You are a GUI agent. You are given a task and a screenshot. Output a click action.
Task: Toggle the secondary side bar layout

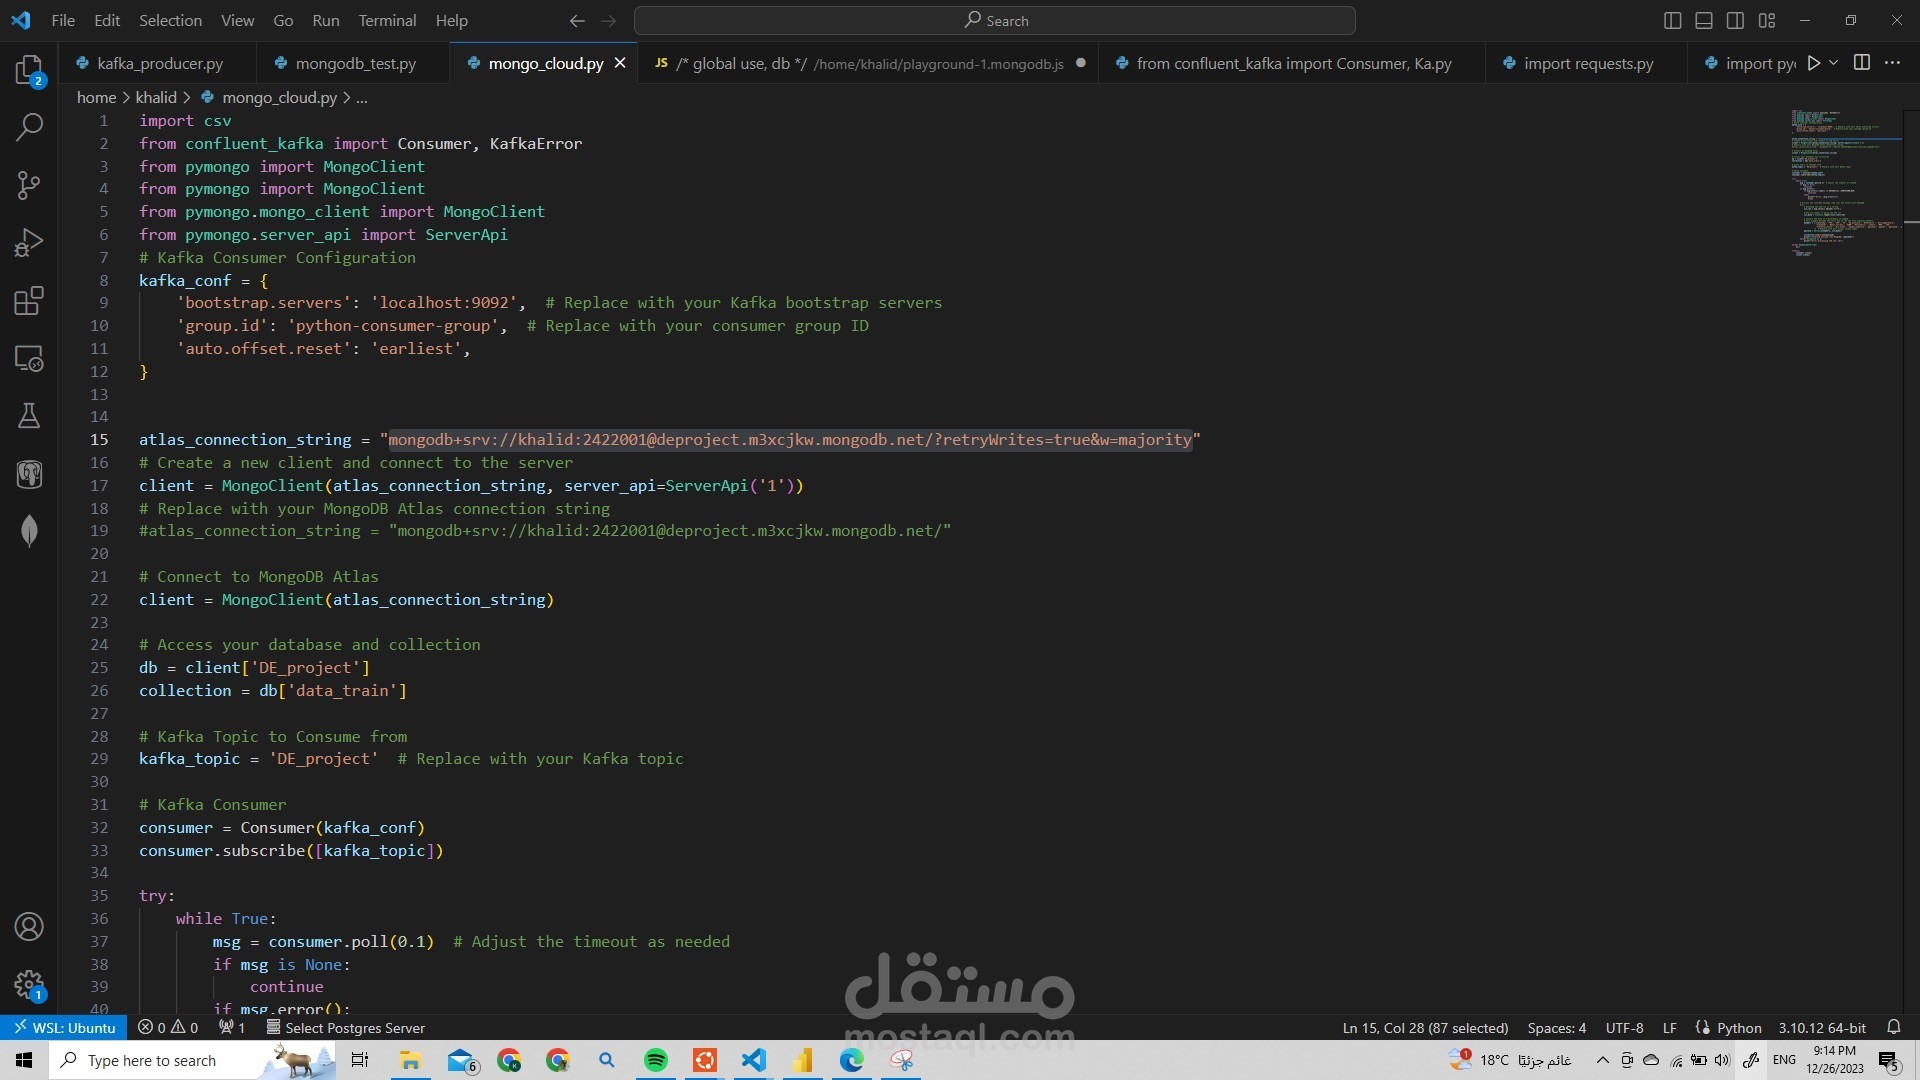point(1736,20)
